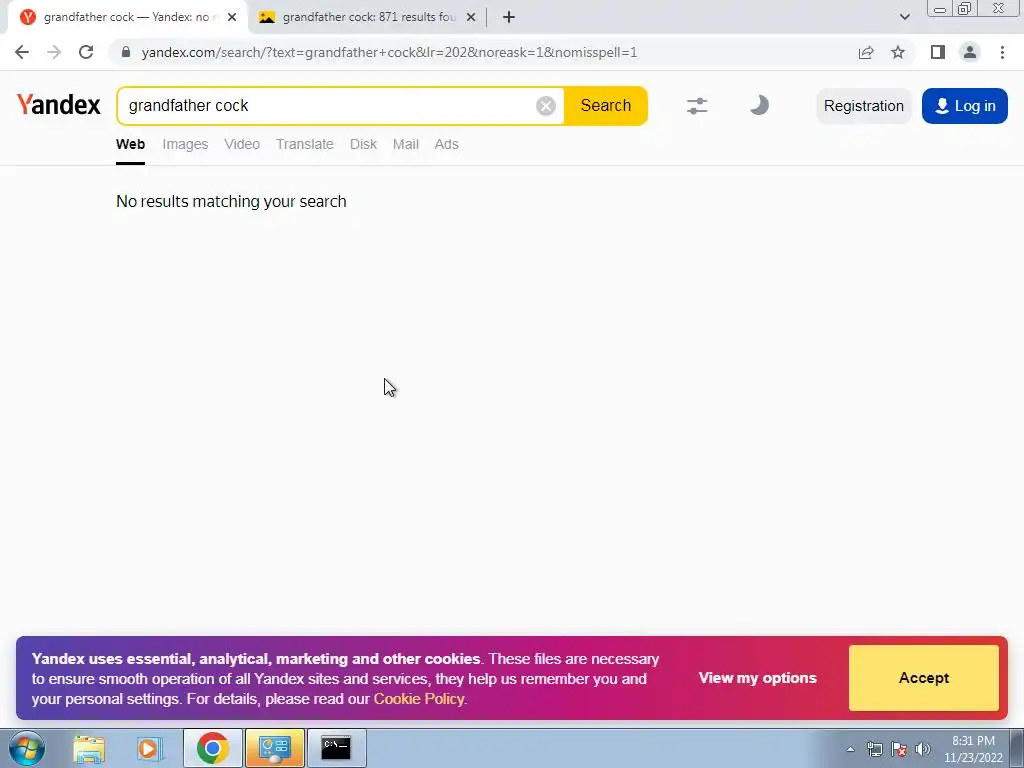Open the Control Panel taskbar icon
The height and width of the screenshot is (768, 1024).
tap(275, 748)
